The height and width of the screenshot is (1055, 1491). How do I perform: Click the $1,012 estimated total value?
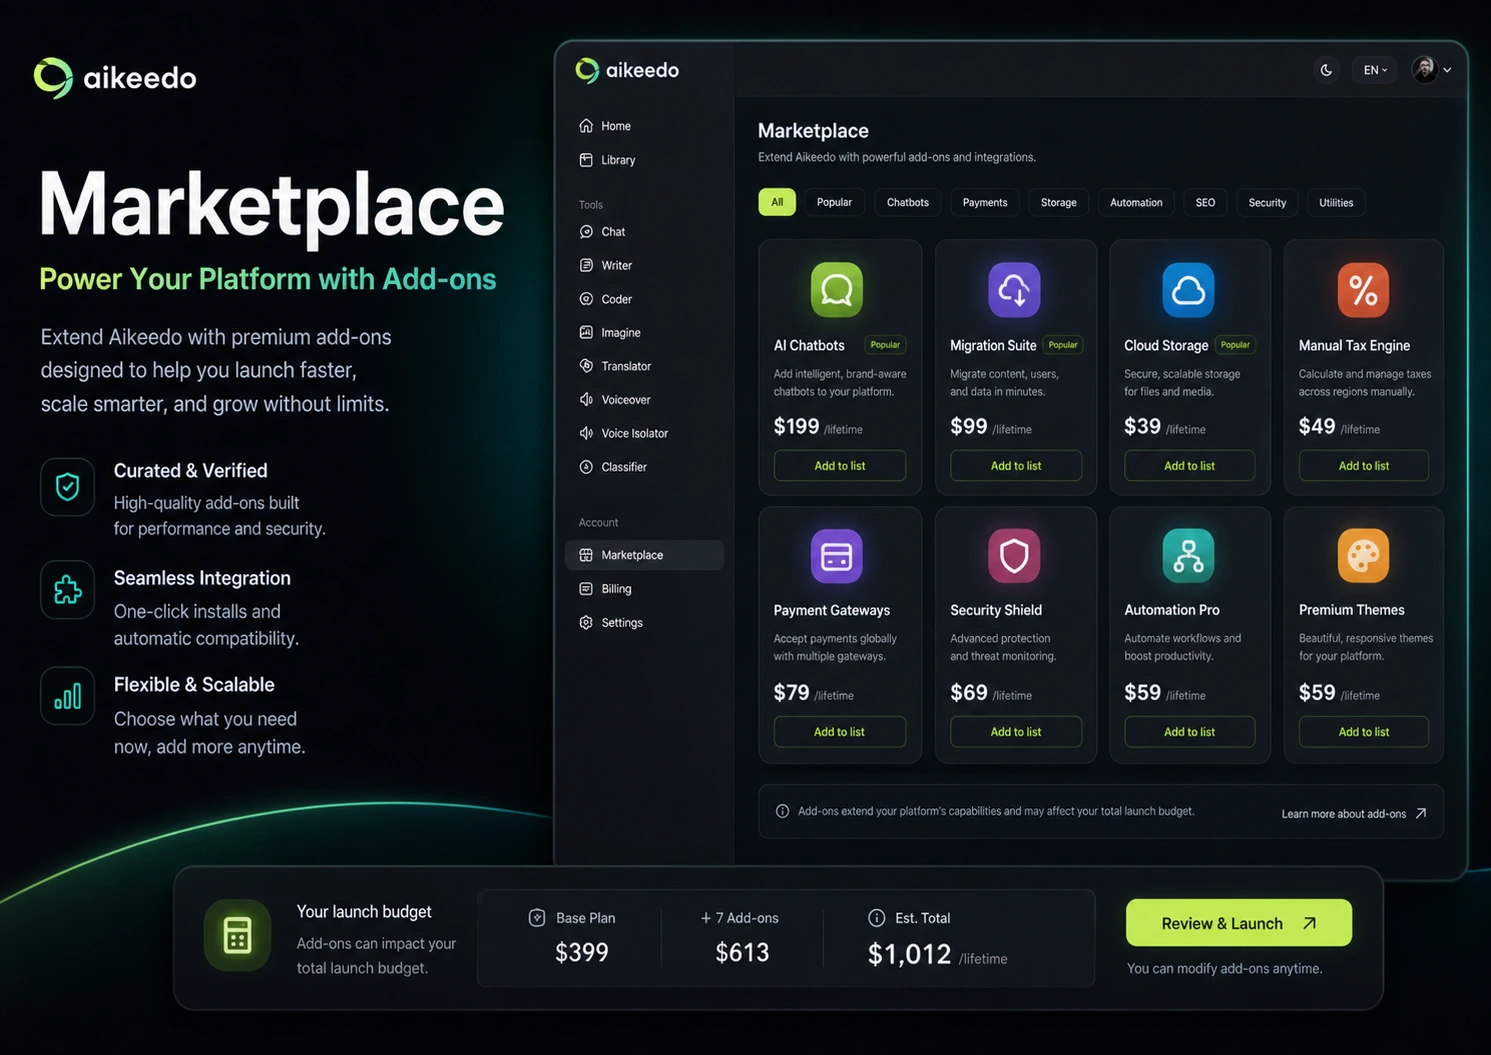[x=909, y=954]
